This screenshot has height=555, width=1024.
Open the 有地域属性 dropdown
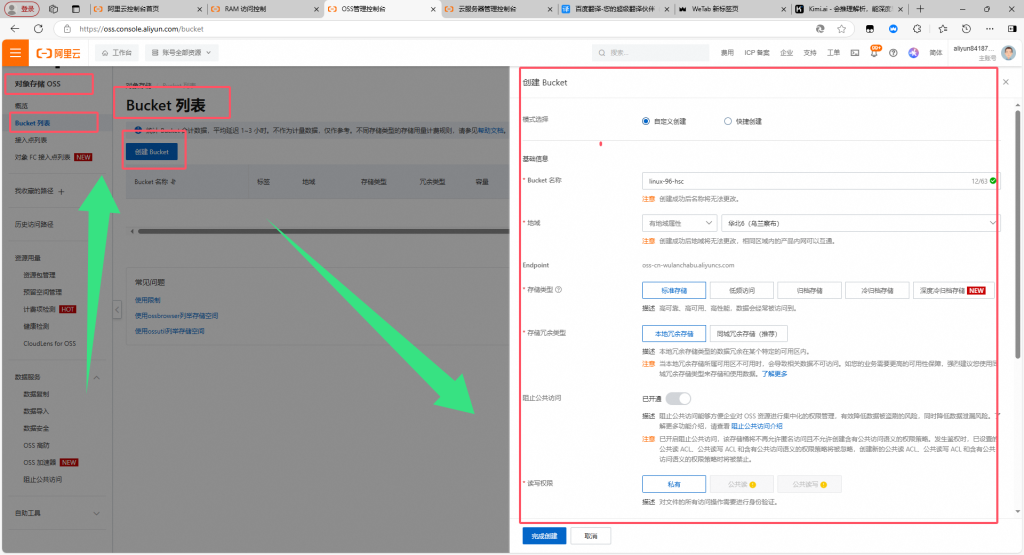(x=679, y=223)
